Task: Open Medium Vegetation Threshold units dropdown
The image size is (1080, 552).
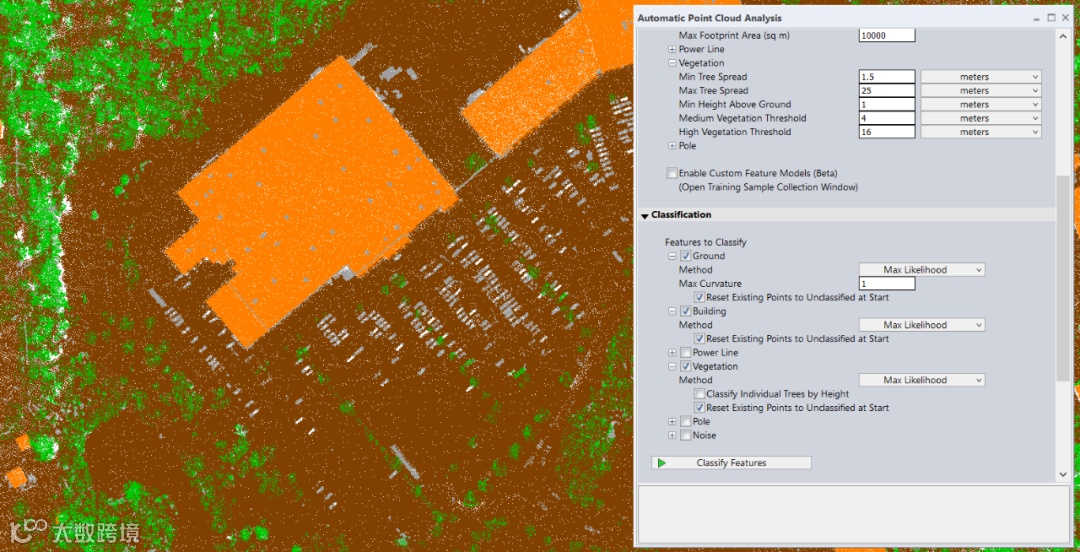Action: tap(981, 118)
